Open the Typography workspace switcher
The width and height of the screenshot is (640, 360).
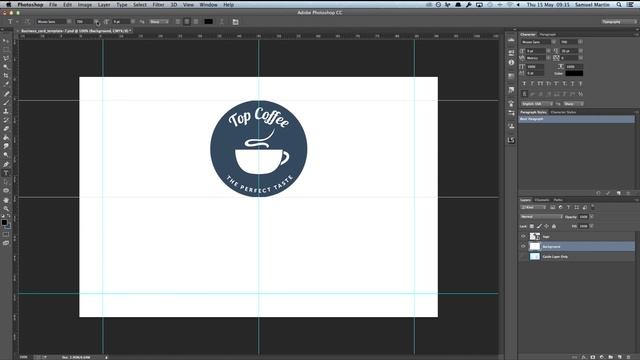click(x=618, y=22)
